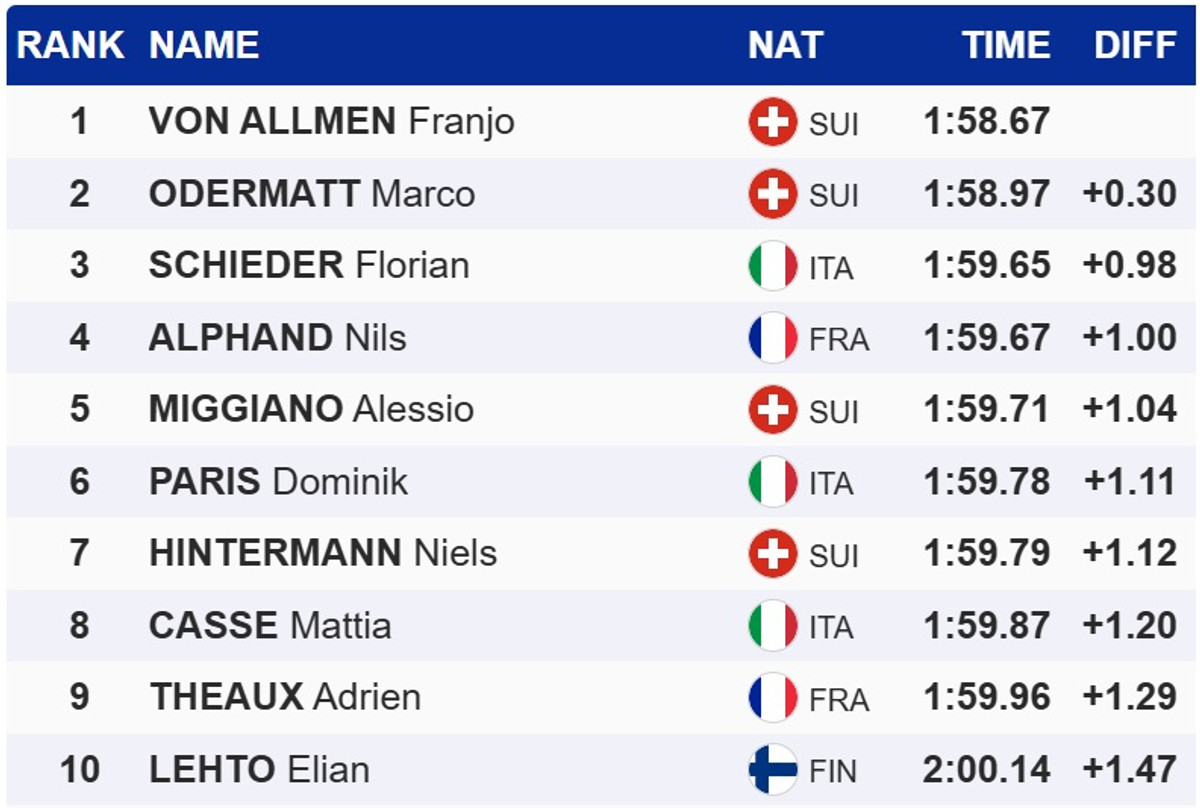Click MIGGIANO Alessio's name

tap(311, 410)
